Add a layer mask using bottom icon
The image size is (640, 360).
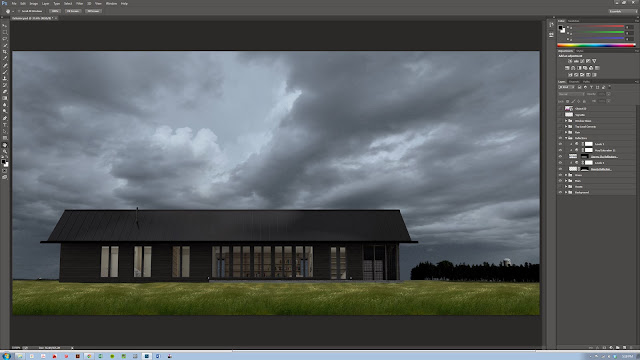point(604,347)
